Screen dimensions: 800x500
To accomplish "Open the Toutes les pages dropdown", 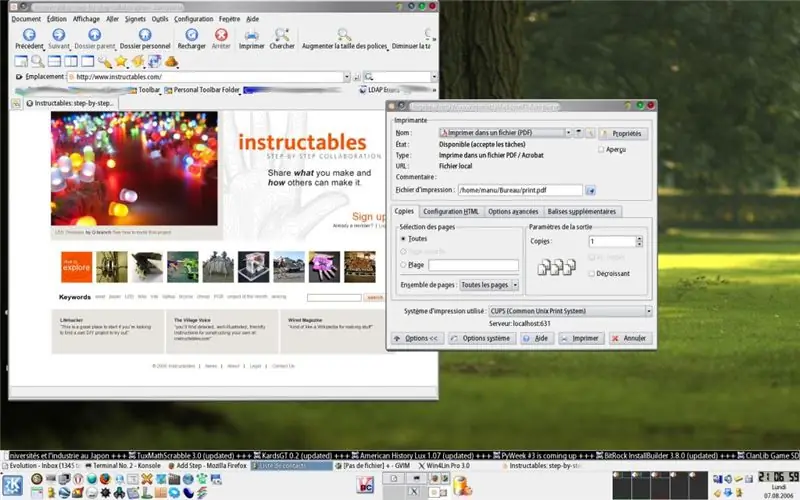I will (x=489, y=285).
